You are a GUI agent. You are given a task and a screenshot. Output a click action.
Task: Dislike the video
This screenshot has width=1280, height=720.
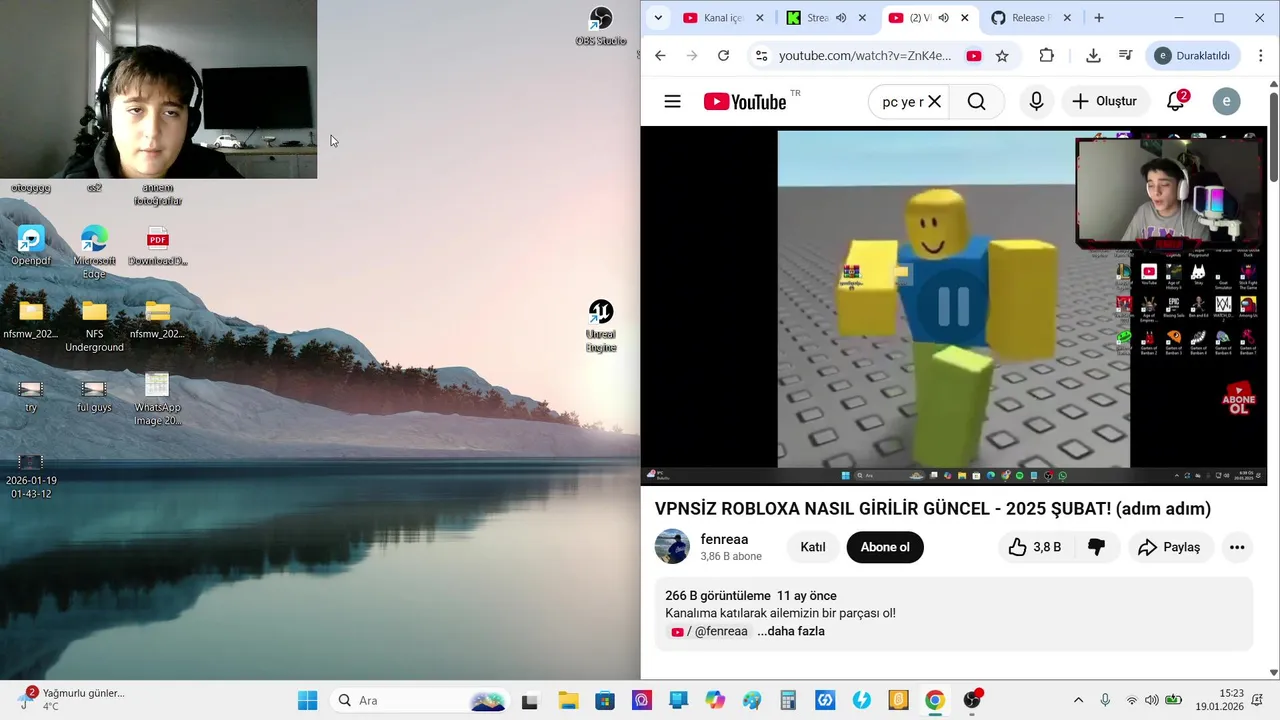[1096, 547]
